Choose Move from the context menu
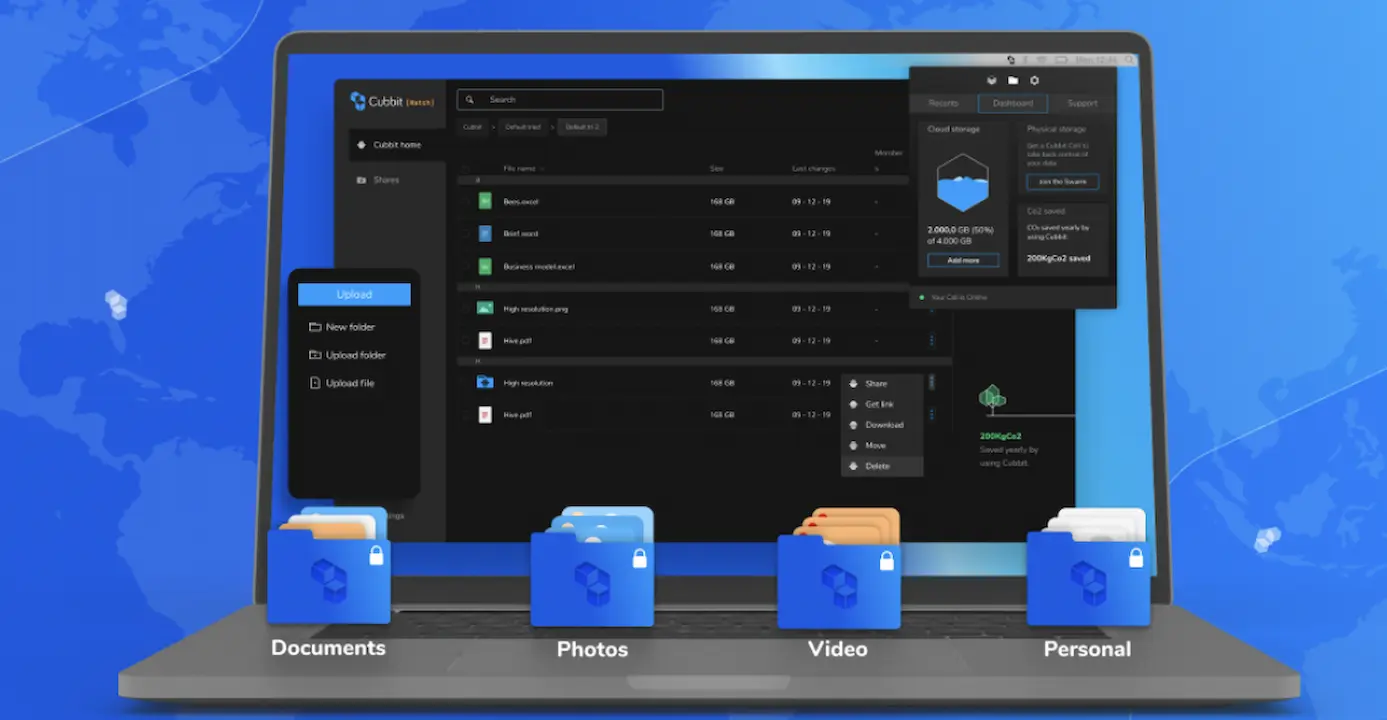This screenshot has width=1387, height=720. [x=882, y=445]
